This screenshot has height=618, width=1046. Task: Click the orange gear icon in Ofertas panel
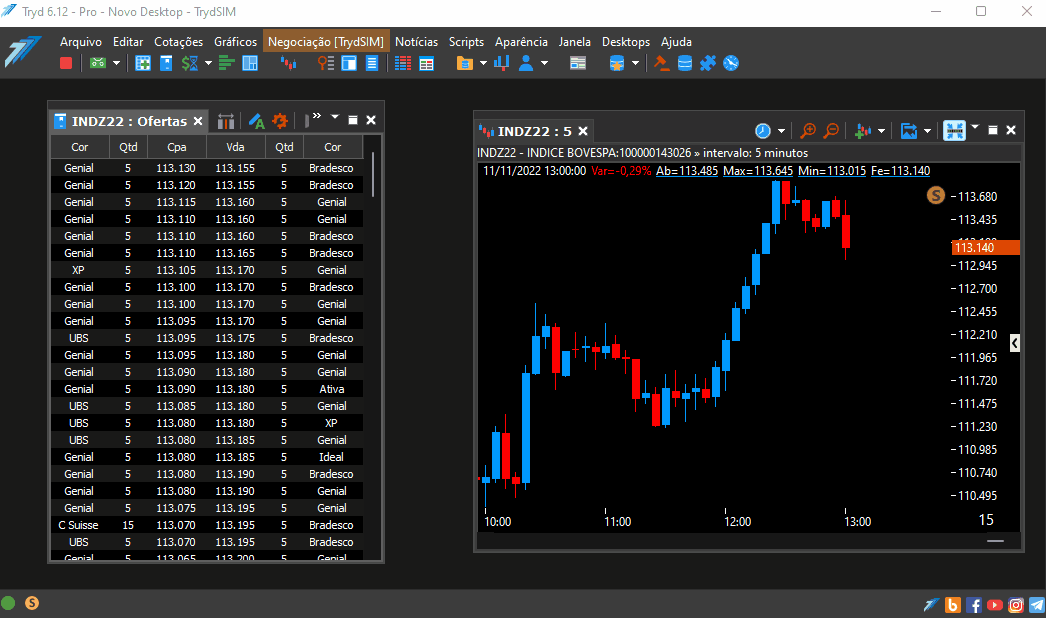(280, 121)
